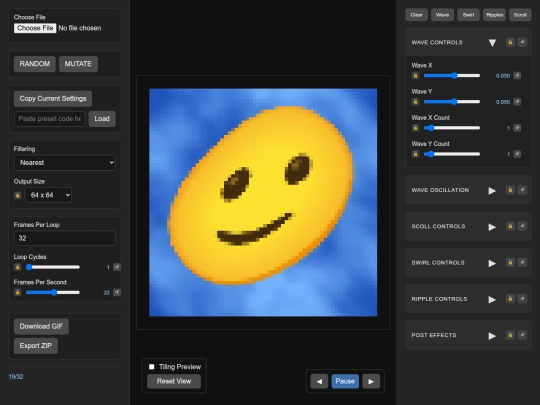Pause the animation playback
Screen dimensions: 540x405
coord(345,381)
